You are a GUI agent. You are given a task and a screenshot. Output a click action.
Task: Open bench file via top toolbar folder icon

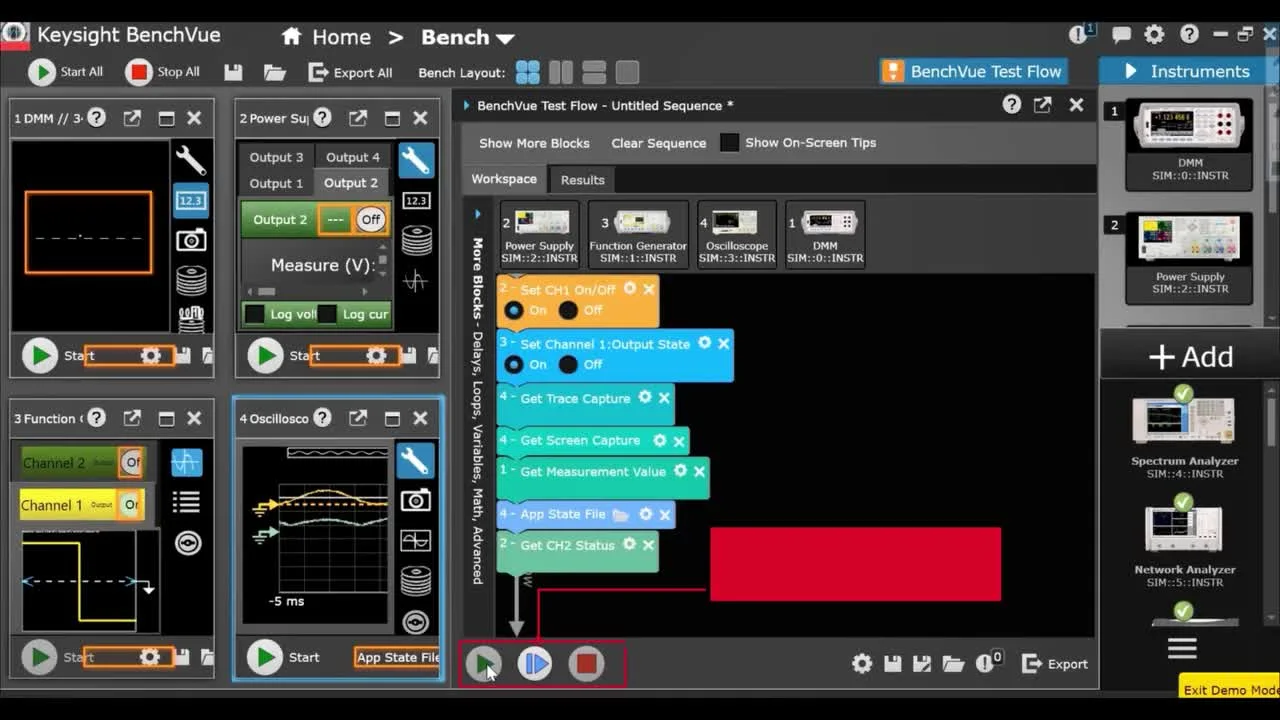pyautogui.click(x=274, y=72)
